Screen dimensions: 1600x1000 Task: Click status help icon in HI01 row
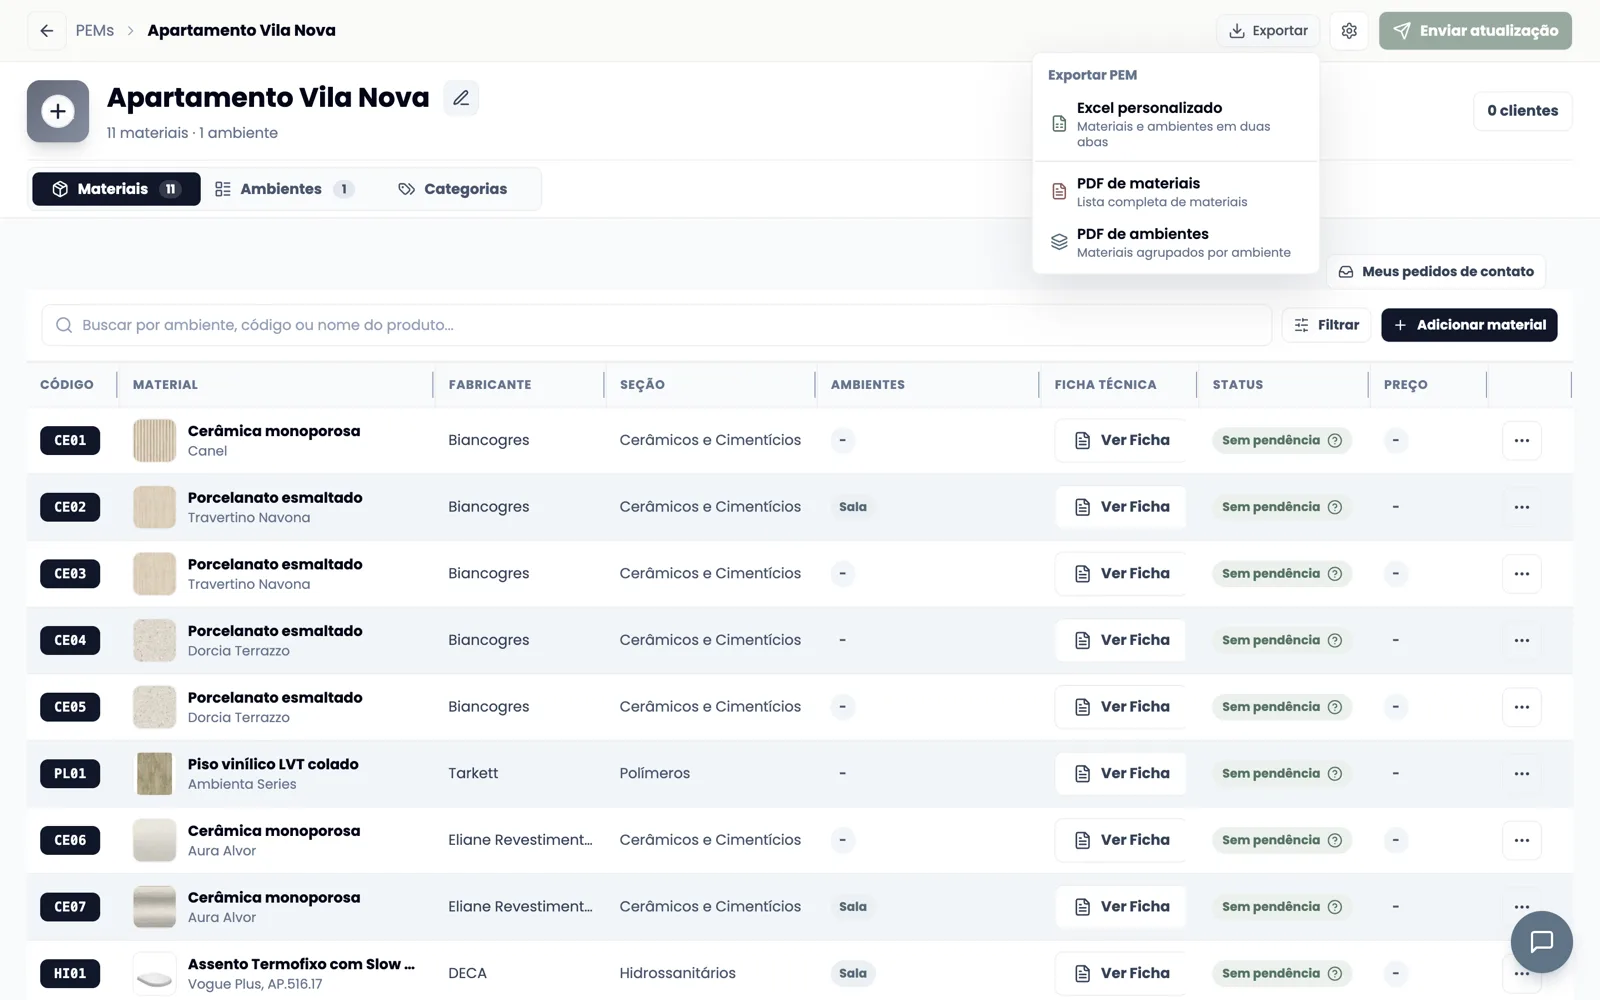(x=1334, y=973)
